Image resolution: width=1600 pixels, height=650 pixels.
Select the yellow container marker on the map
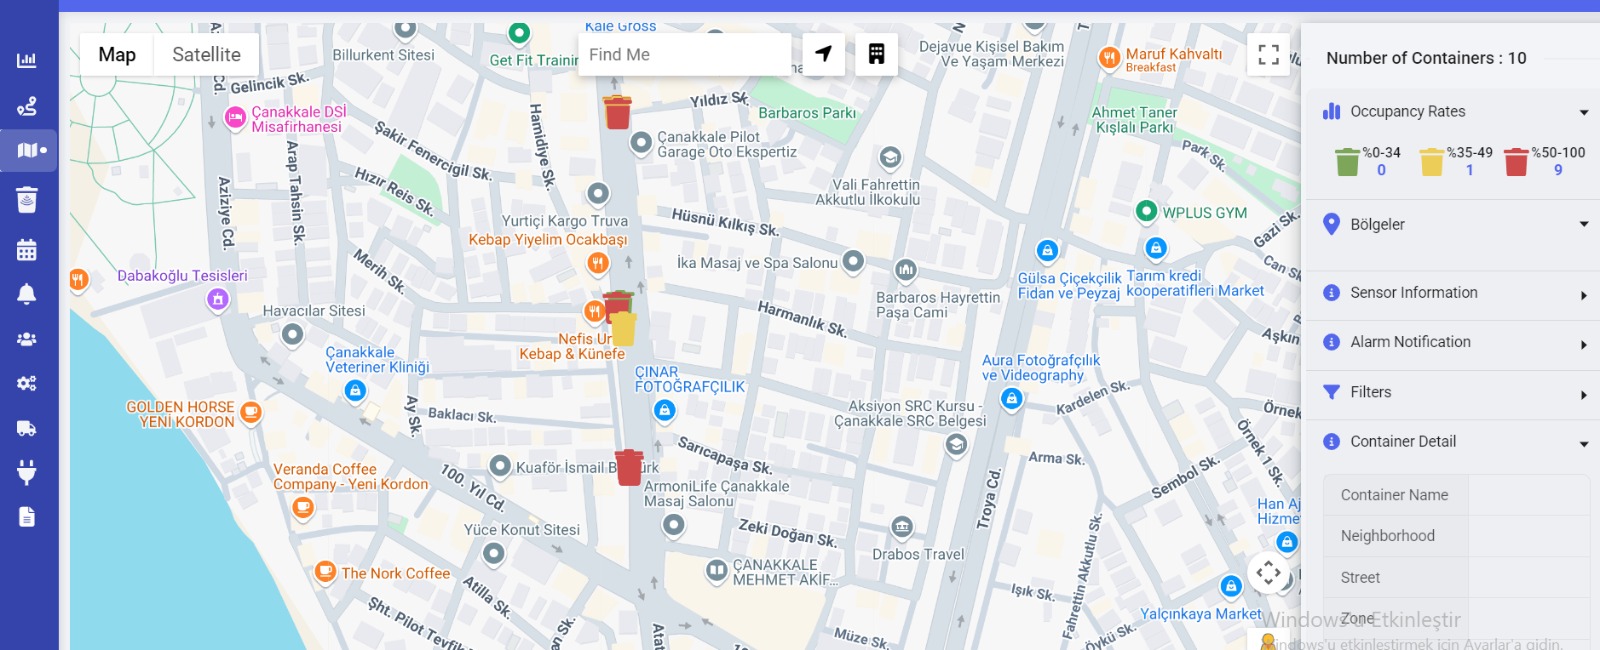pos(623,329)
